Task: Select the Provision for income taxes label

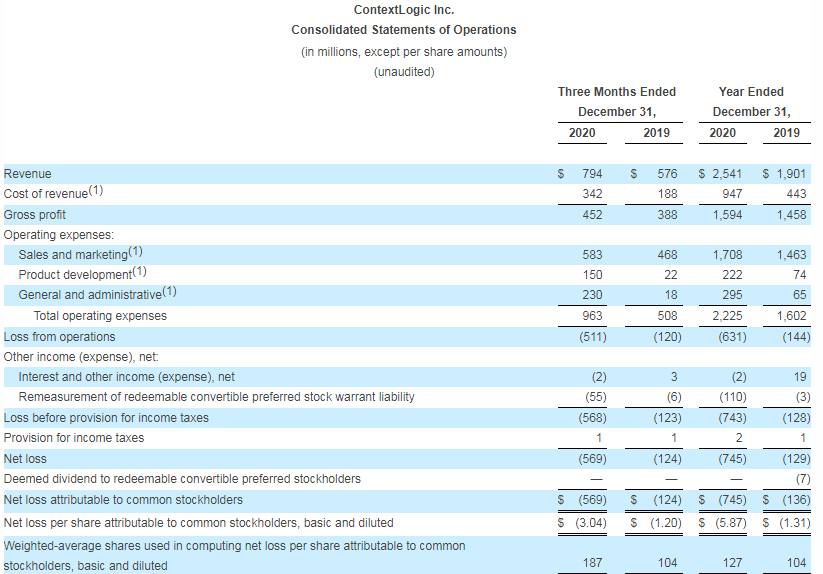Action: click(x=73, y=437)
